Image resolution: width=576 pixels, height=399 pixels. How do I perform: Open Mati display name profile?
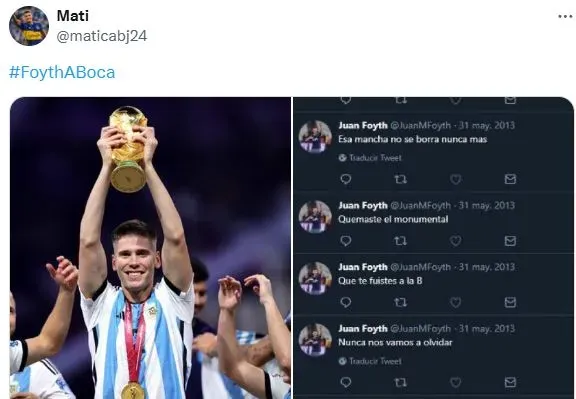click(73, 16)
